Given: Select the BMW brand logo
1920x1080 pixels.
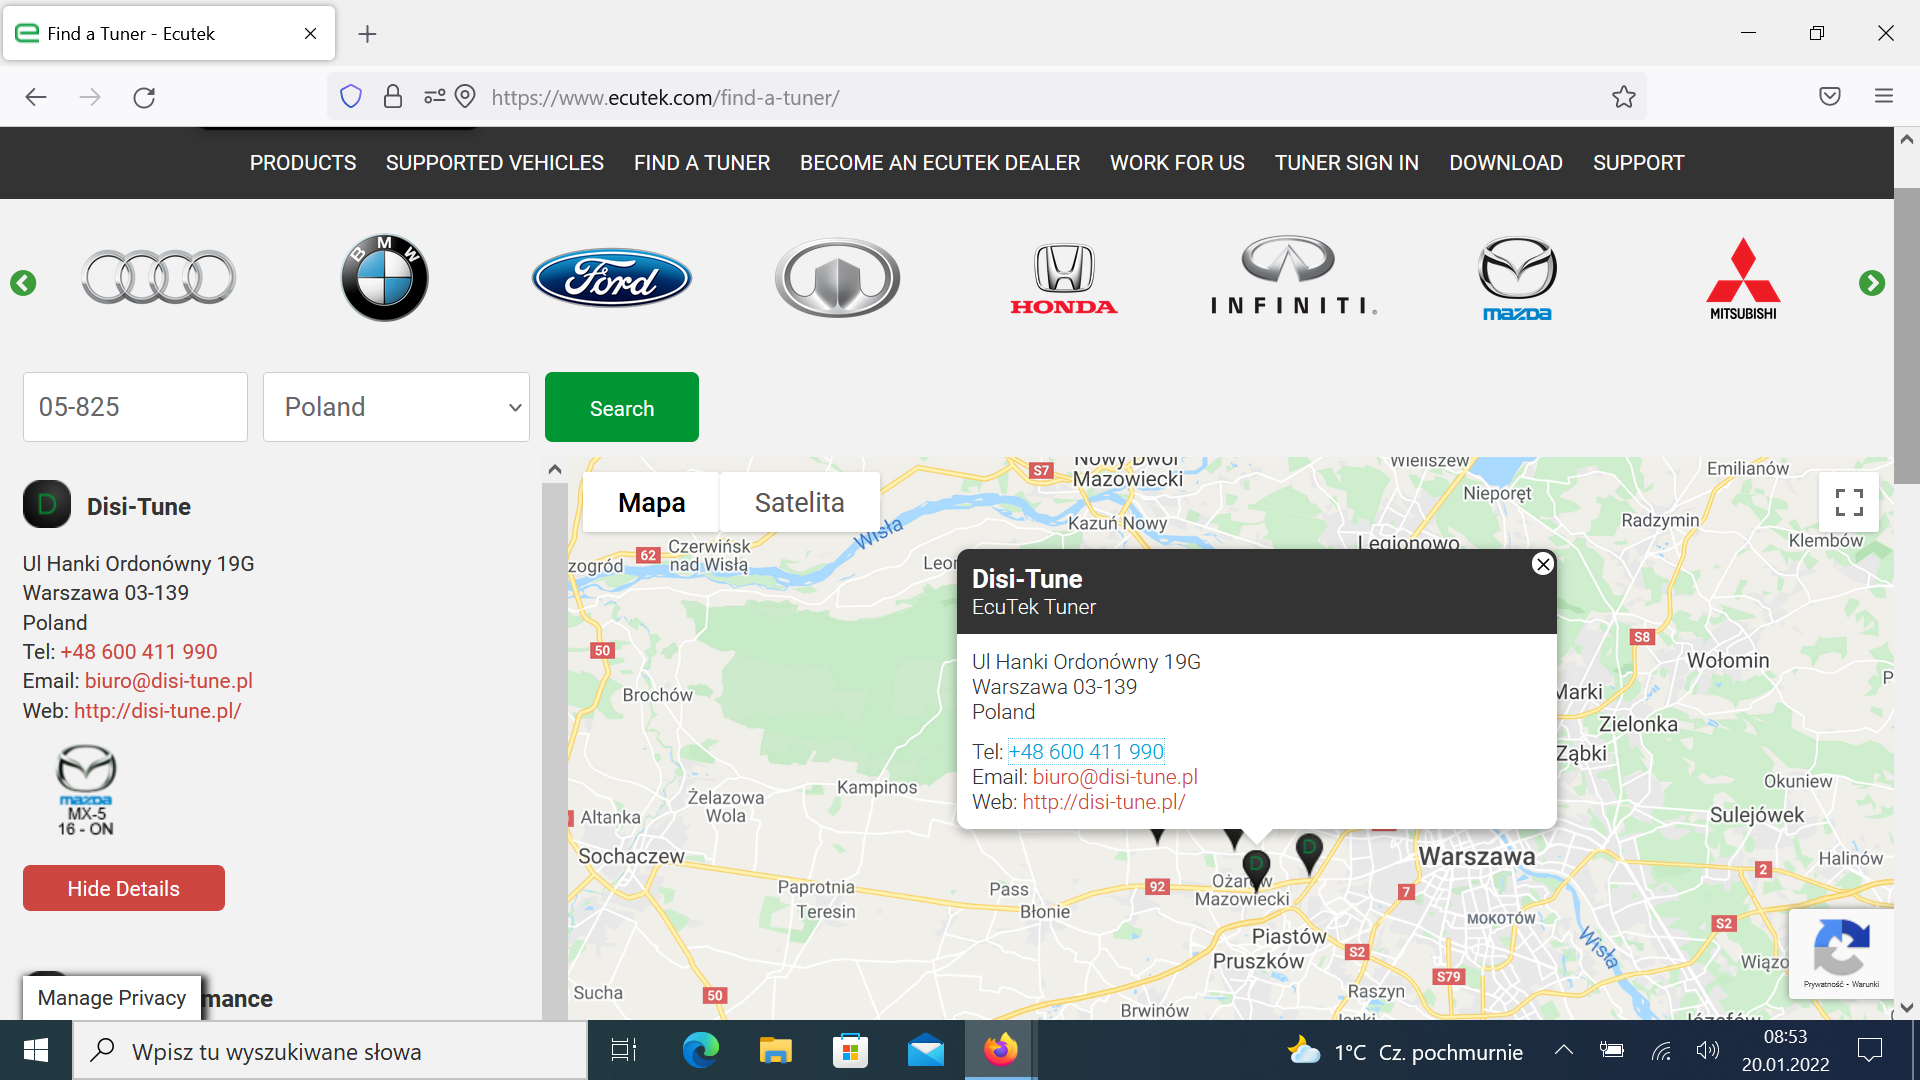Looking at the screenshot, I should 385,278.
